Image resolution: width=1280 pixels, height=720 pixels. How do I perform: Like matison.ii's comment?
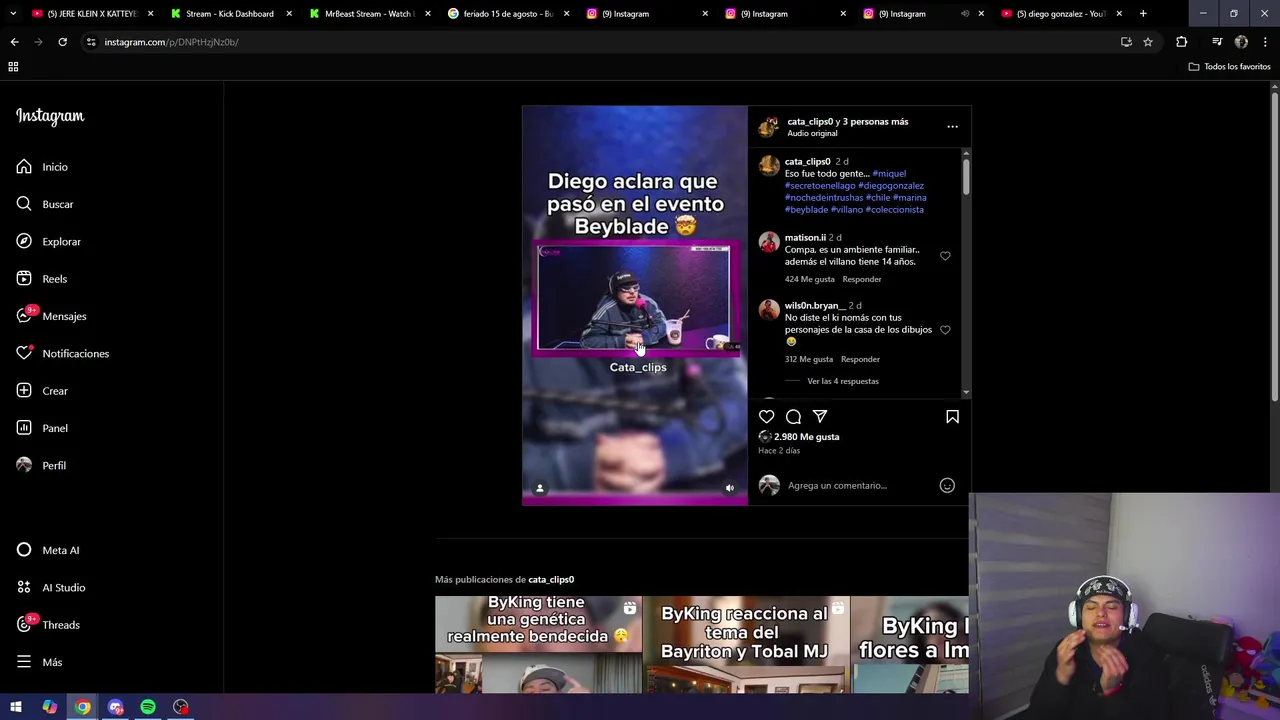coord(945,256)
